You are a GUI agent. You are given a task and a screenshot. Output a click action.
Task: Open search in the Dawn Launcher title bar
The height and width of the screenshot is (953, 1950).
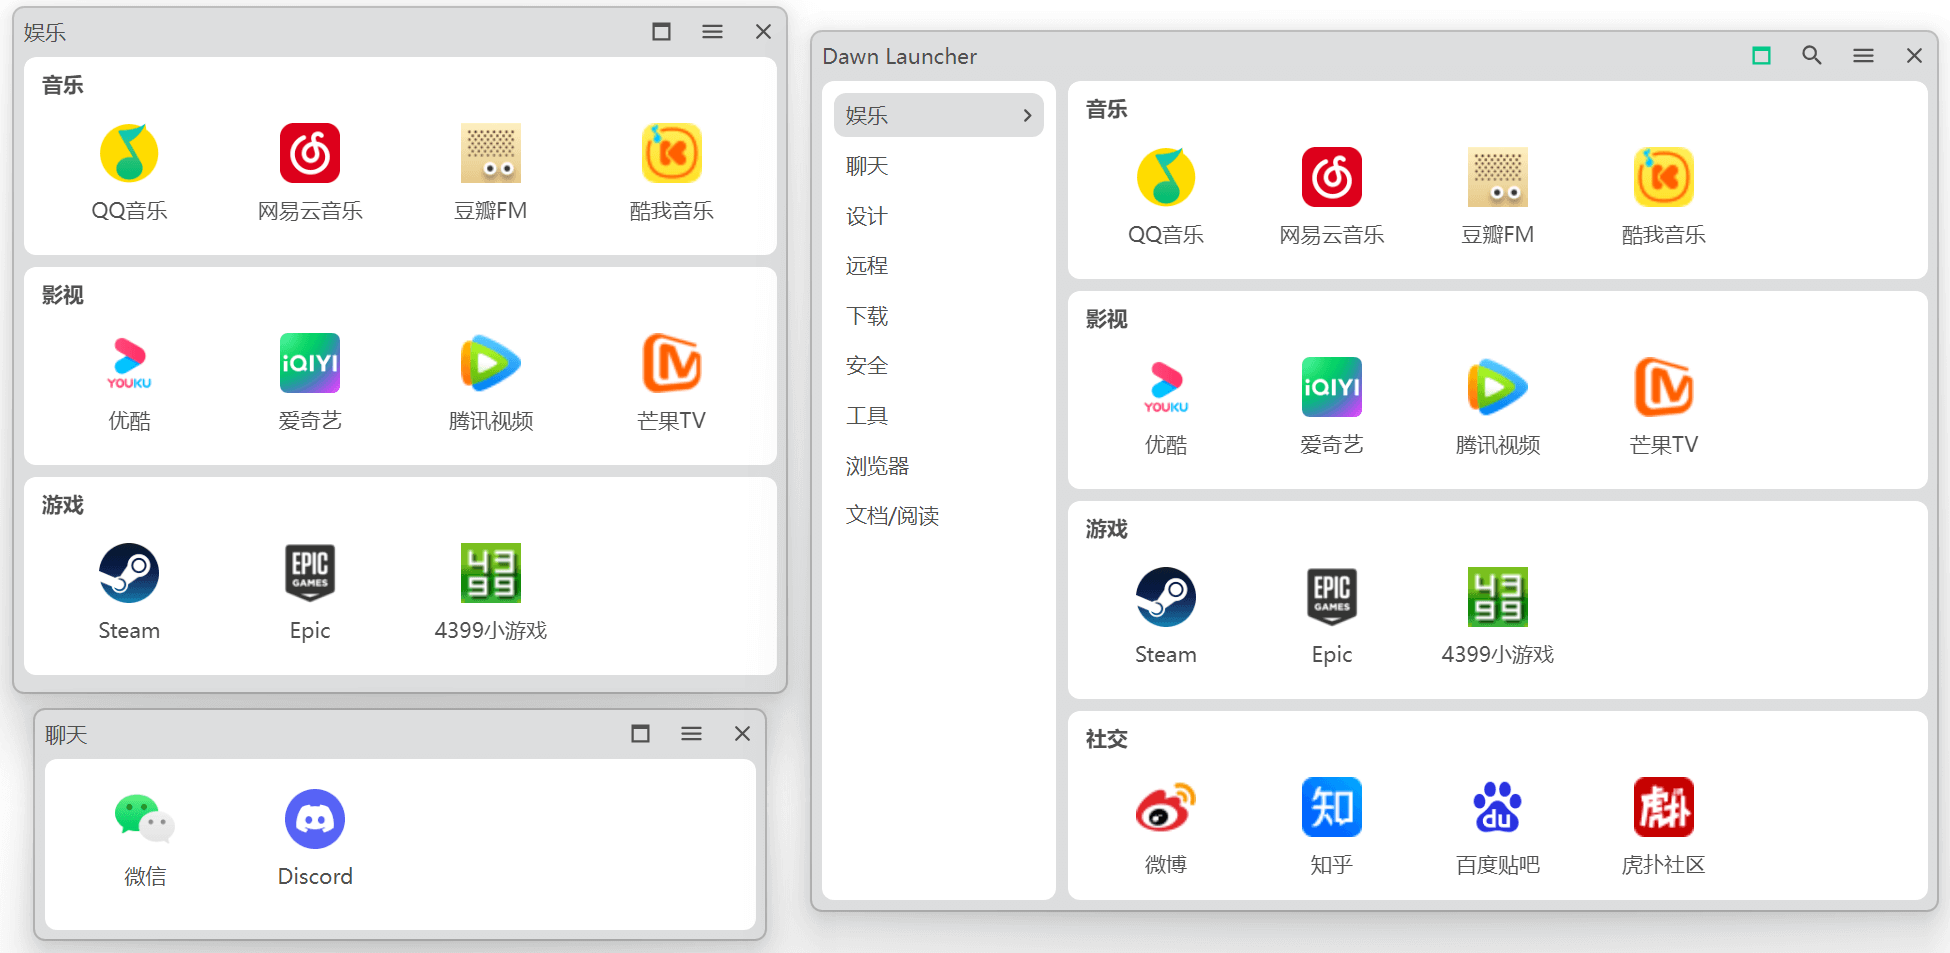[x=1812, y=55]
